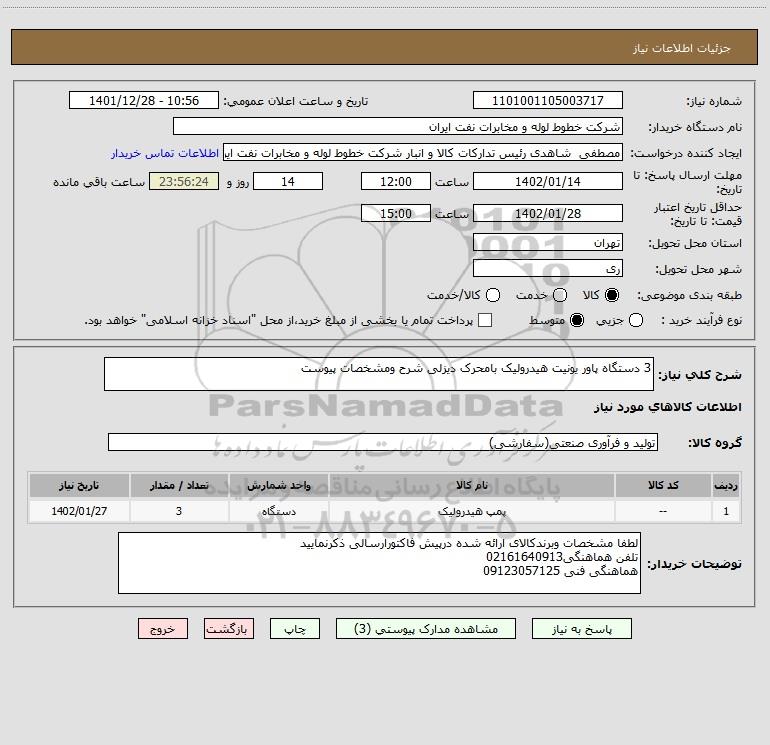Click the remaining time counter 23:56:24
This screenshot has width=770, height=745.
184,182
